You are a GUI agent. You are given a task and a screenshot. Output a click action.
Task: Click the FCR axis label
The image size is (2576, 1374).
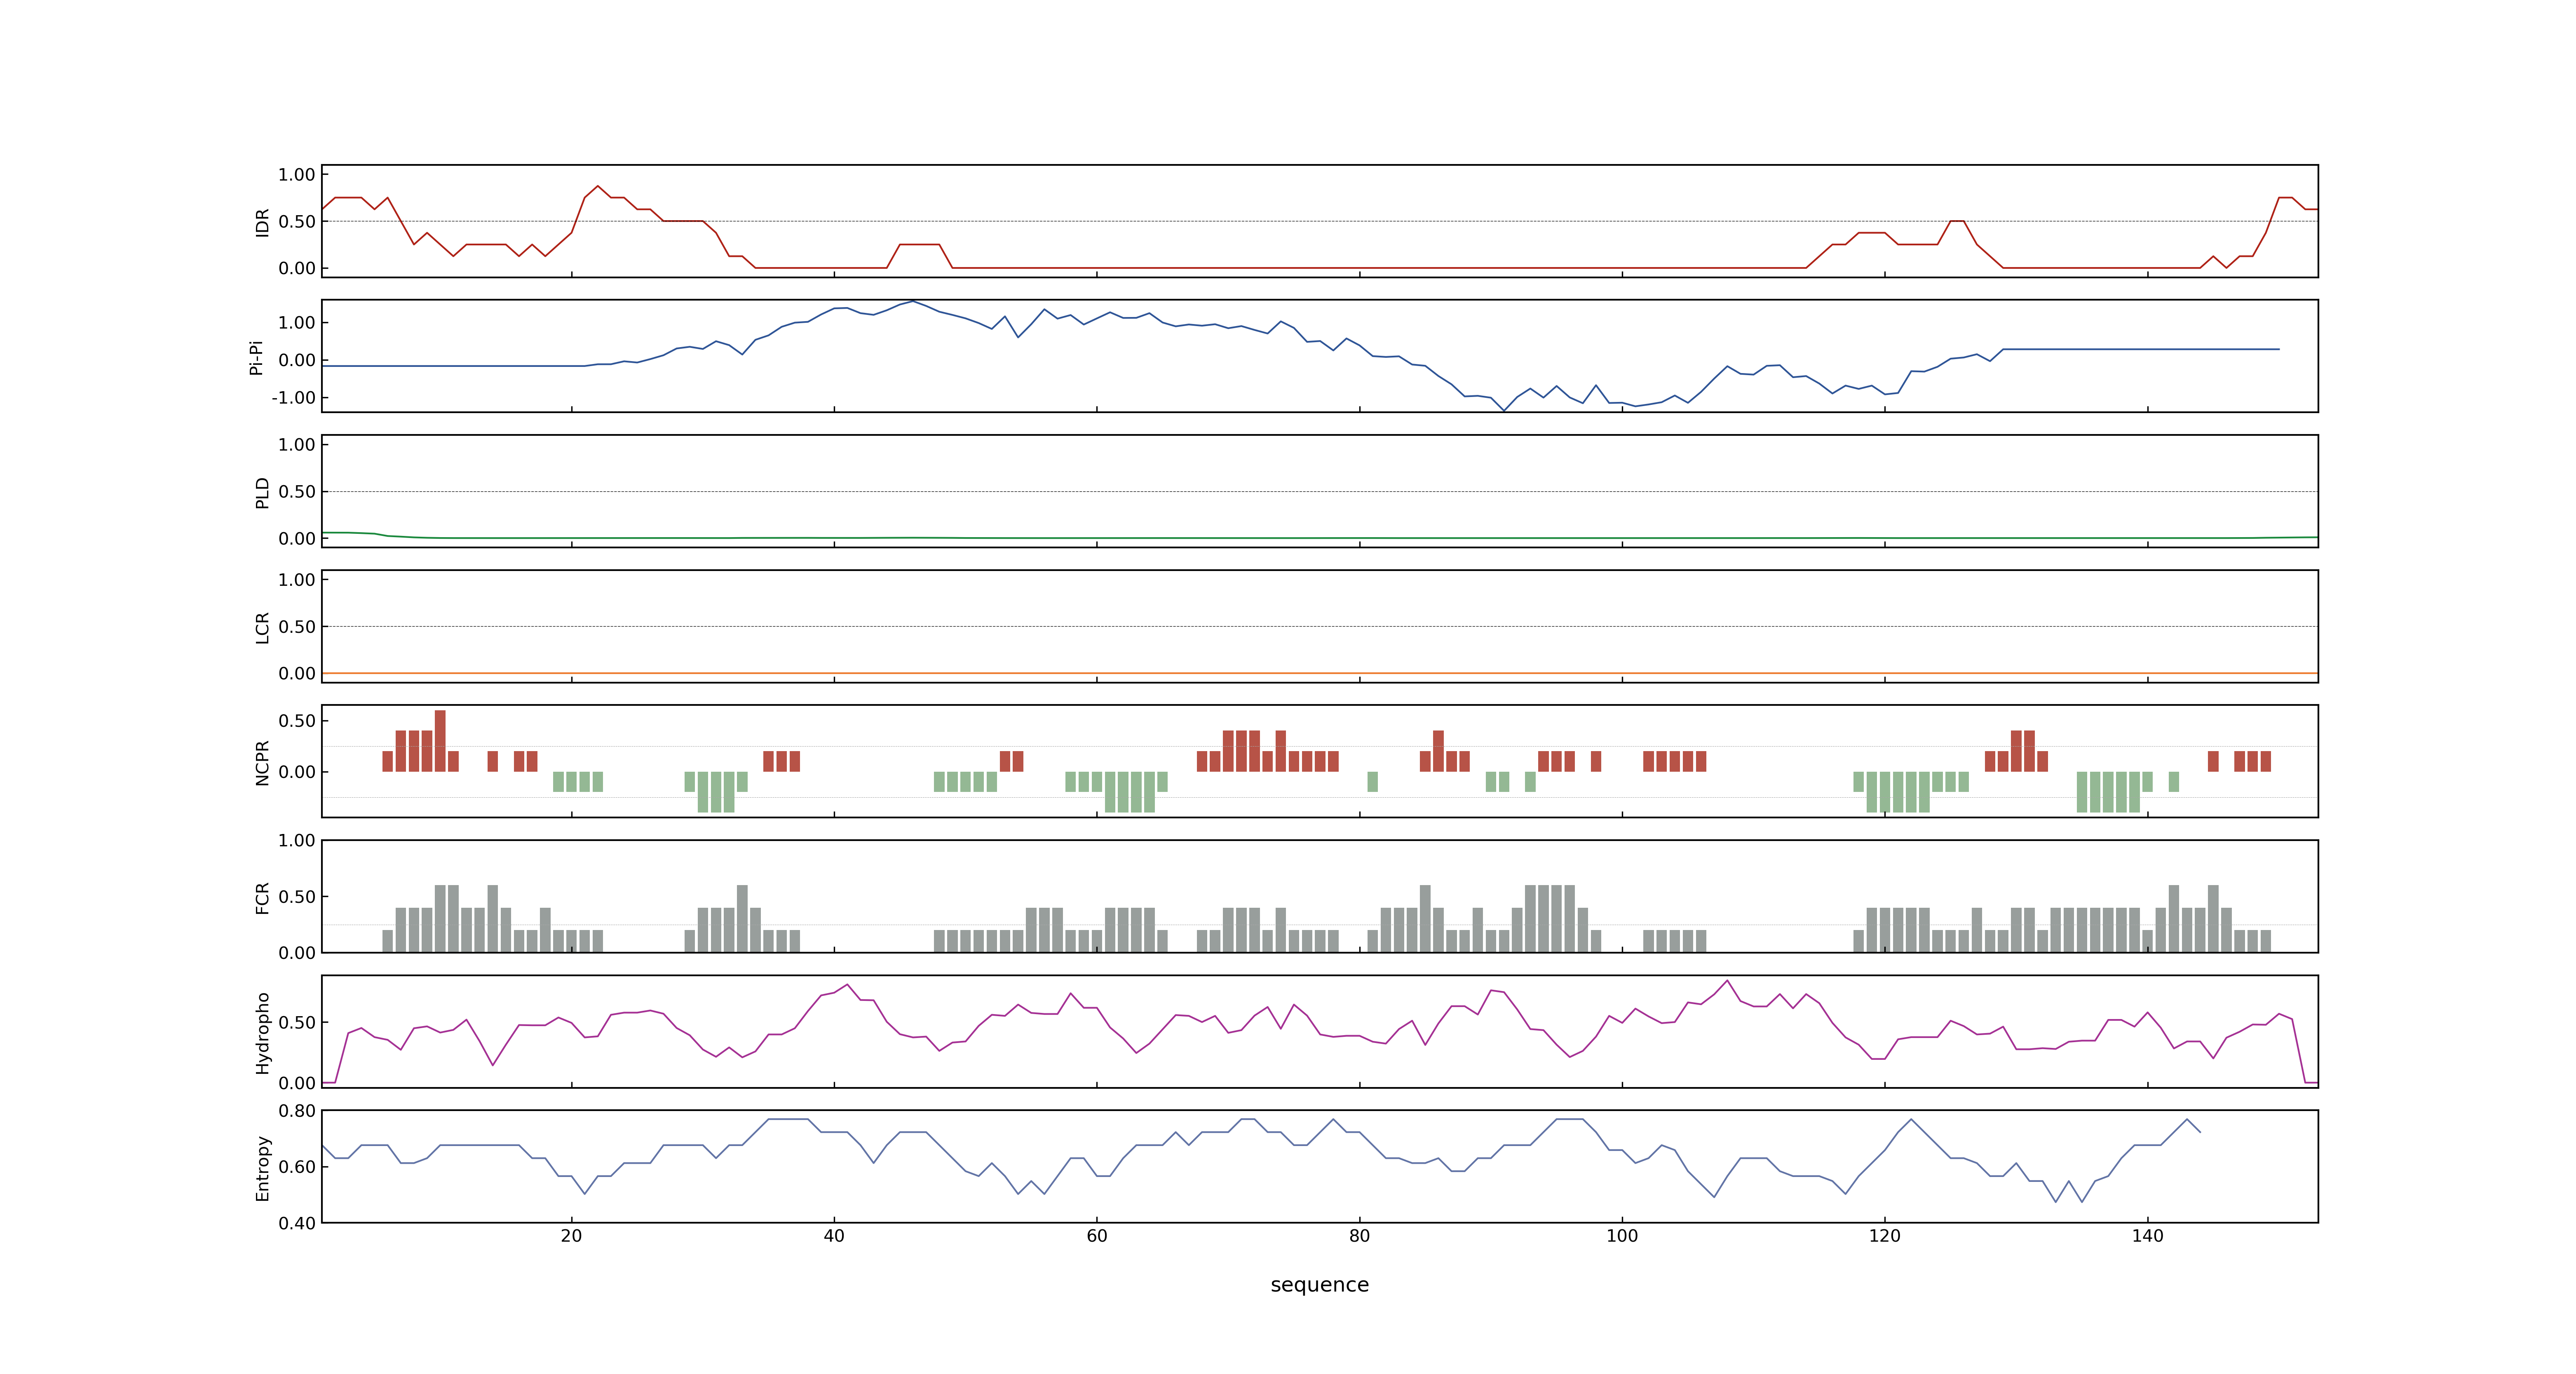point(262,897)
